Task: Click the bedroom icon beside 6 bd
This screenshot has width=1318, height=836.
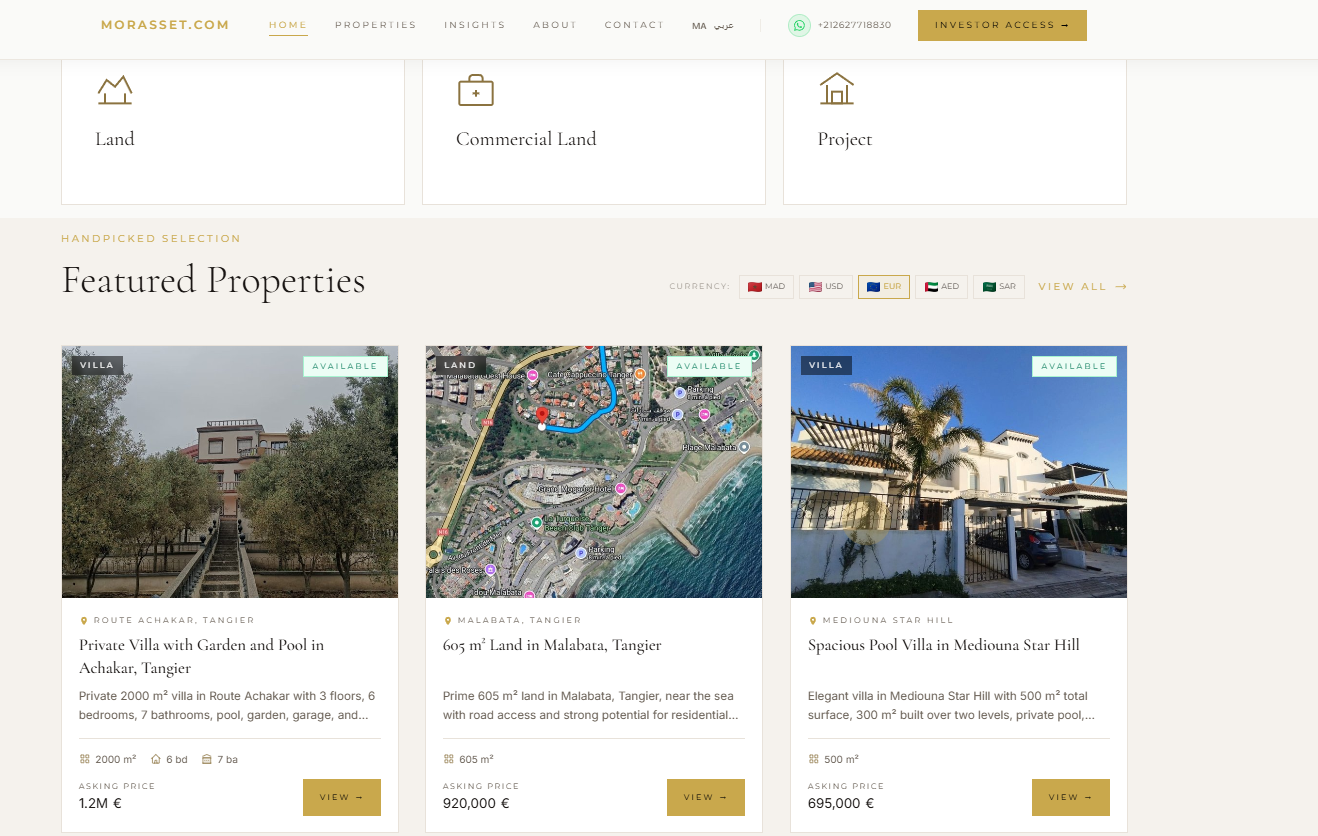Action: click(x=156, y=759)
